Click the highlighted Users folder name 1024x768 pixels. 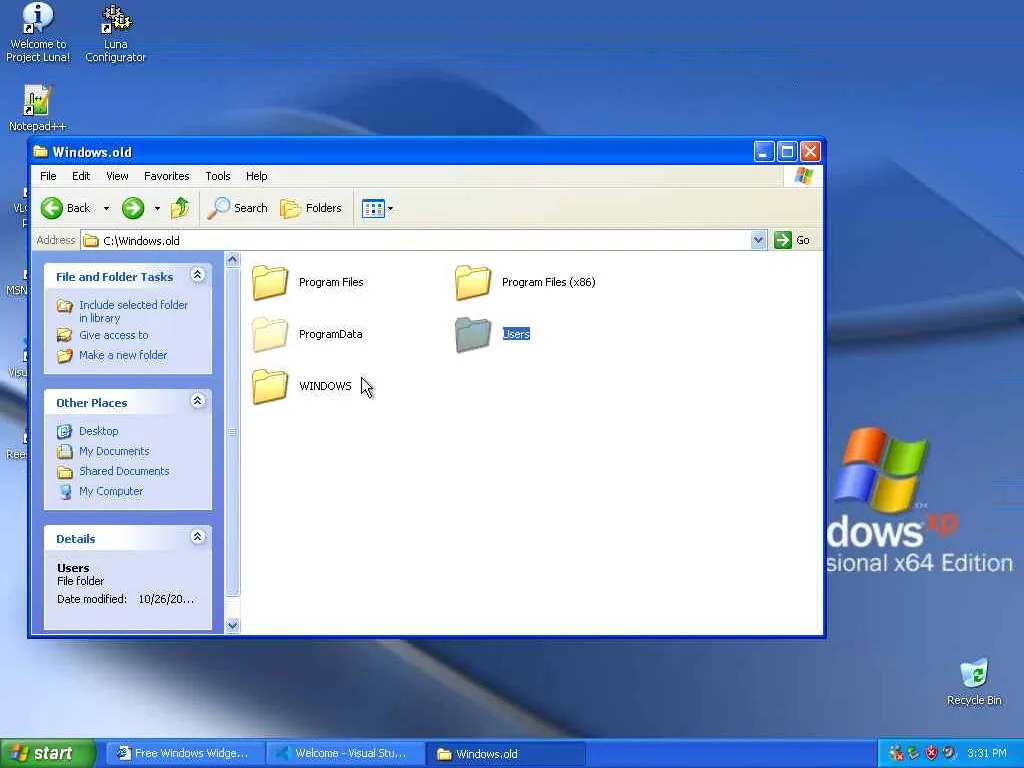tap(516, 334)
